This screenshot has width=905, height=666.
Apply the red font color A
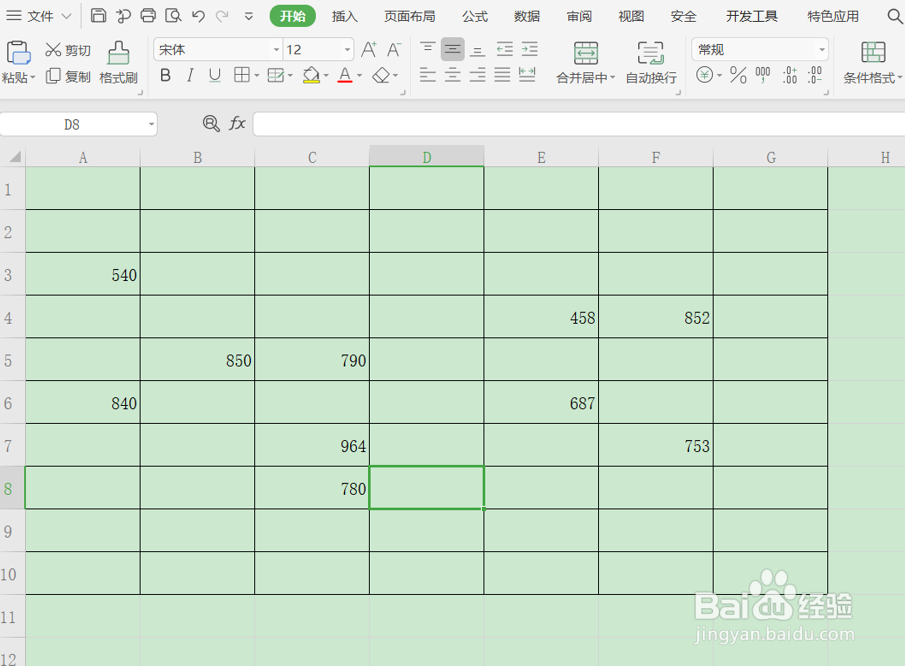point(345,75)
